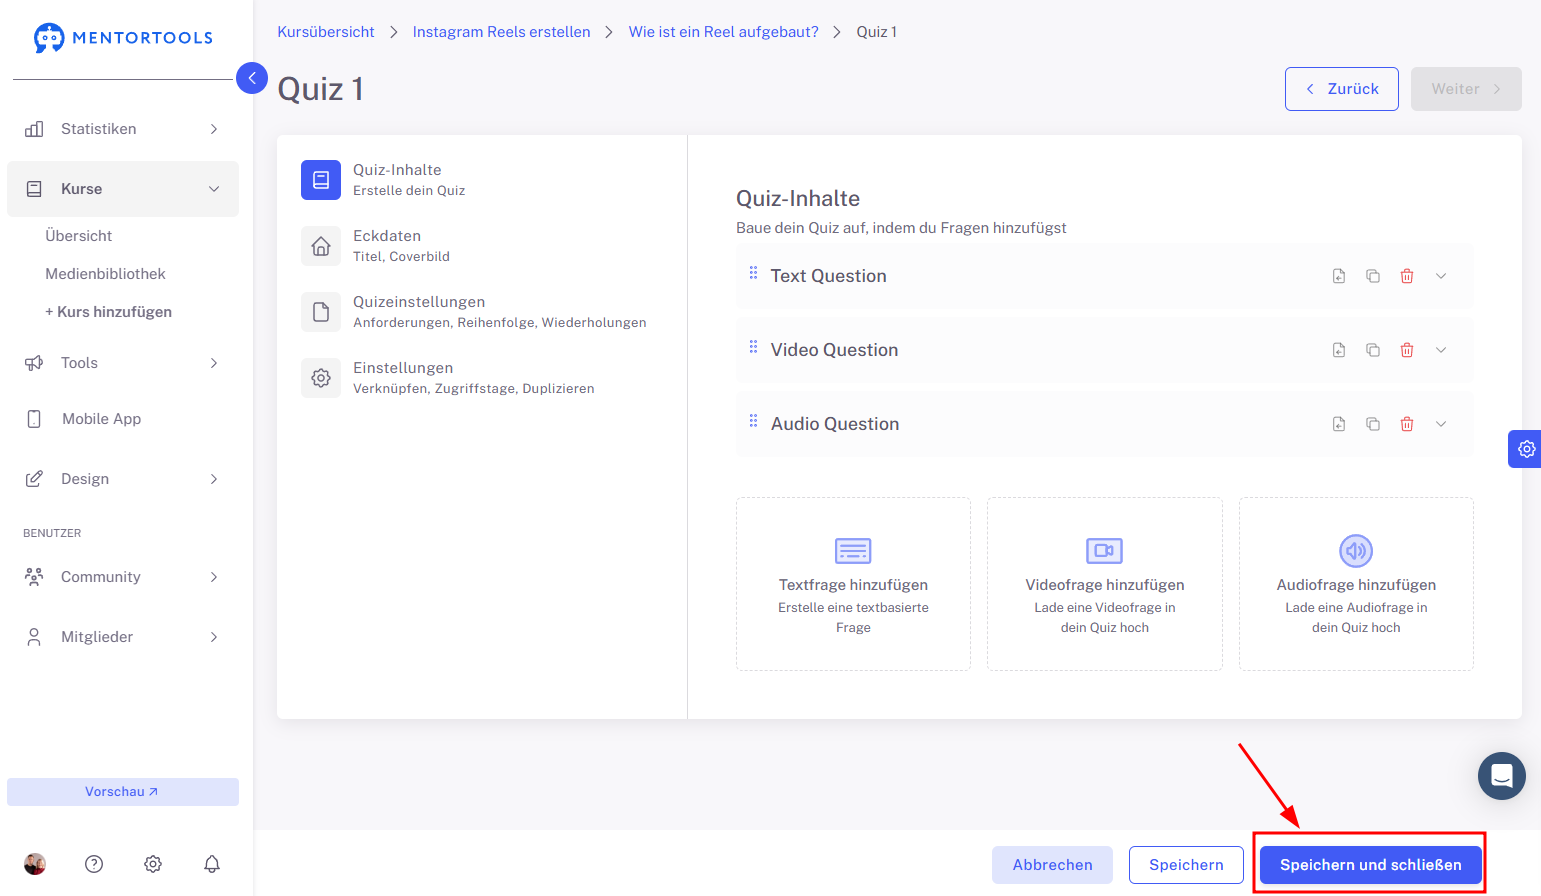Open the Medienbibliothek submenu item

pyautogui.click(x=105, y=274)
